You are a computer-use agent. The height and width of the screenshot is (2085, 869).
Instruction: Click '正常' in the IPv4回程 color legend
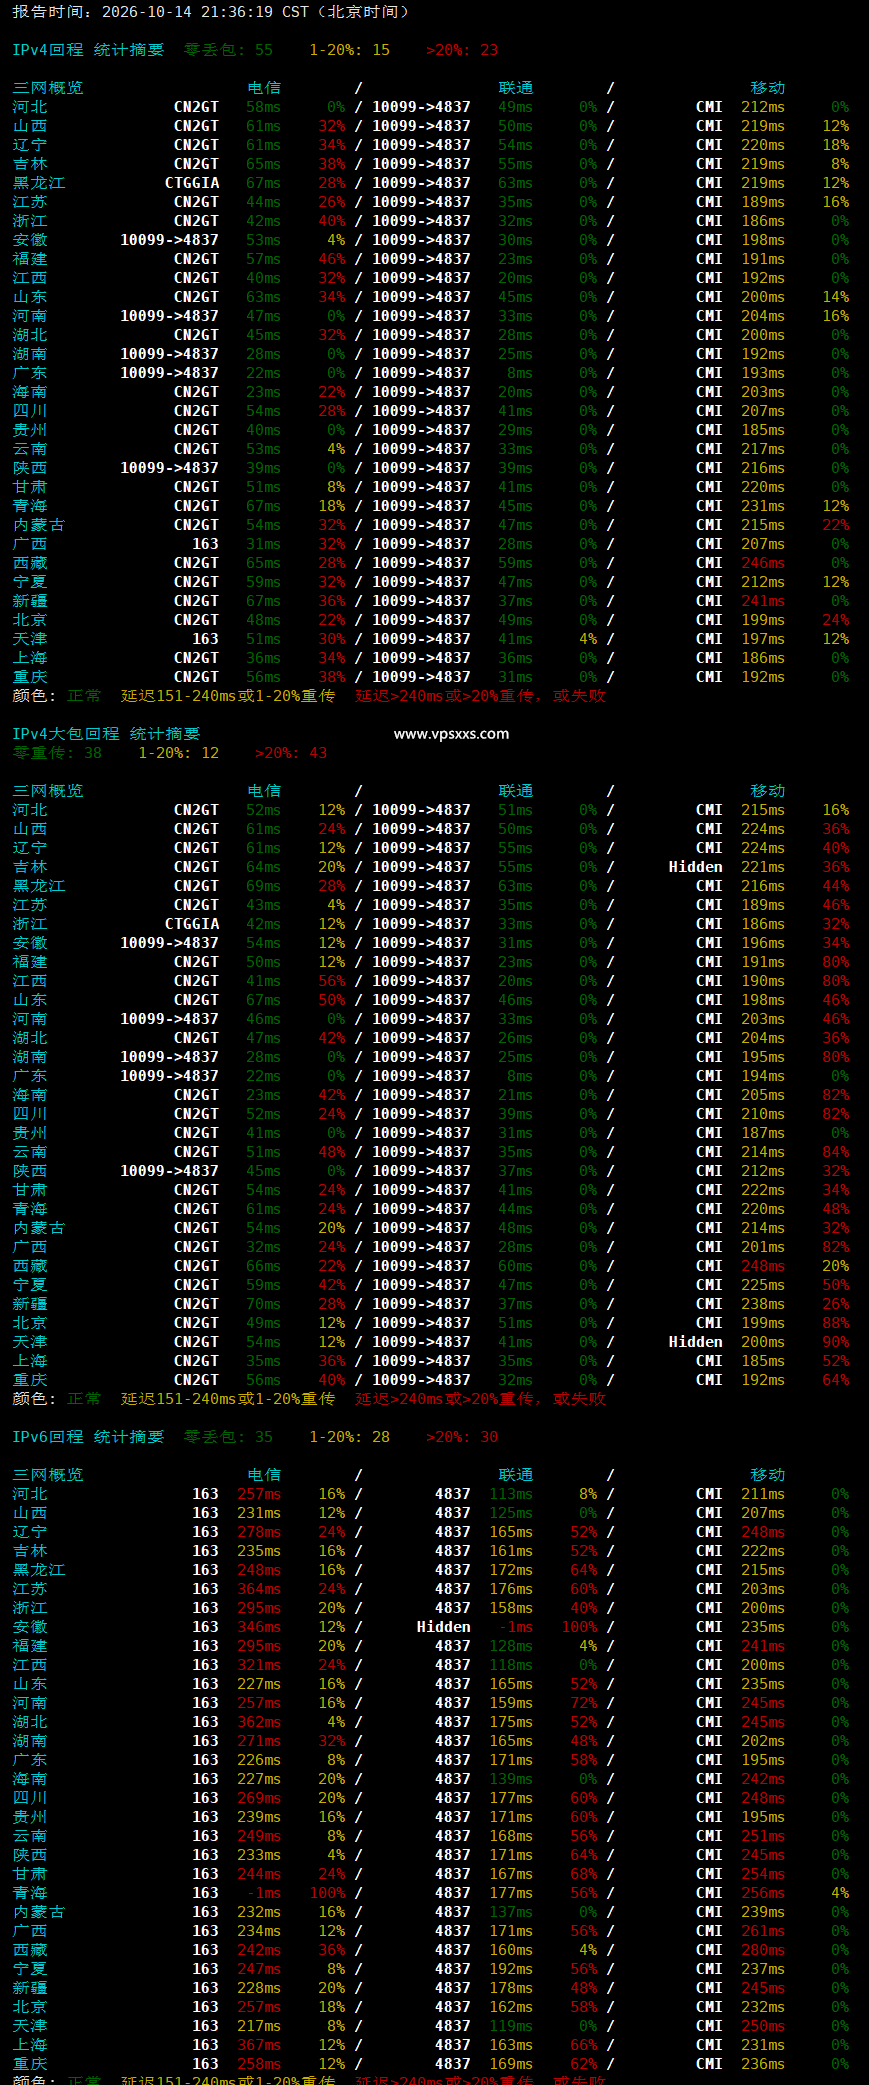coord(84,696)
